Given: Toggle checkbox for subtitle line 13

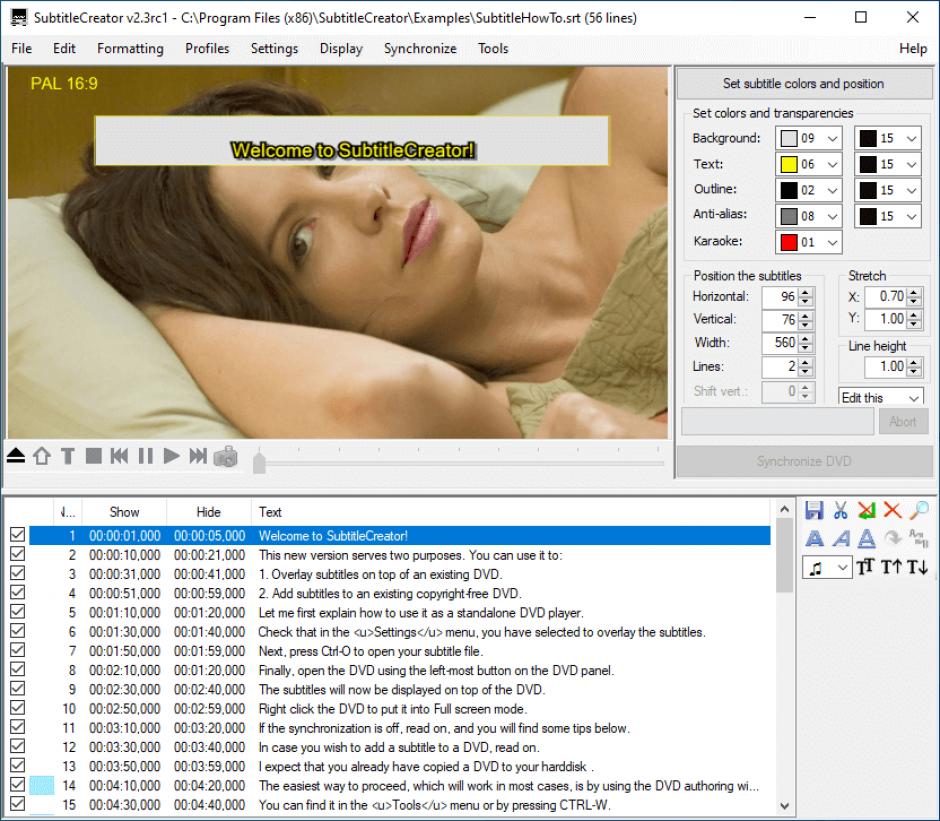Looking at the screenshot, I should (17, 765).
